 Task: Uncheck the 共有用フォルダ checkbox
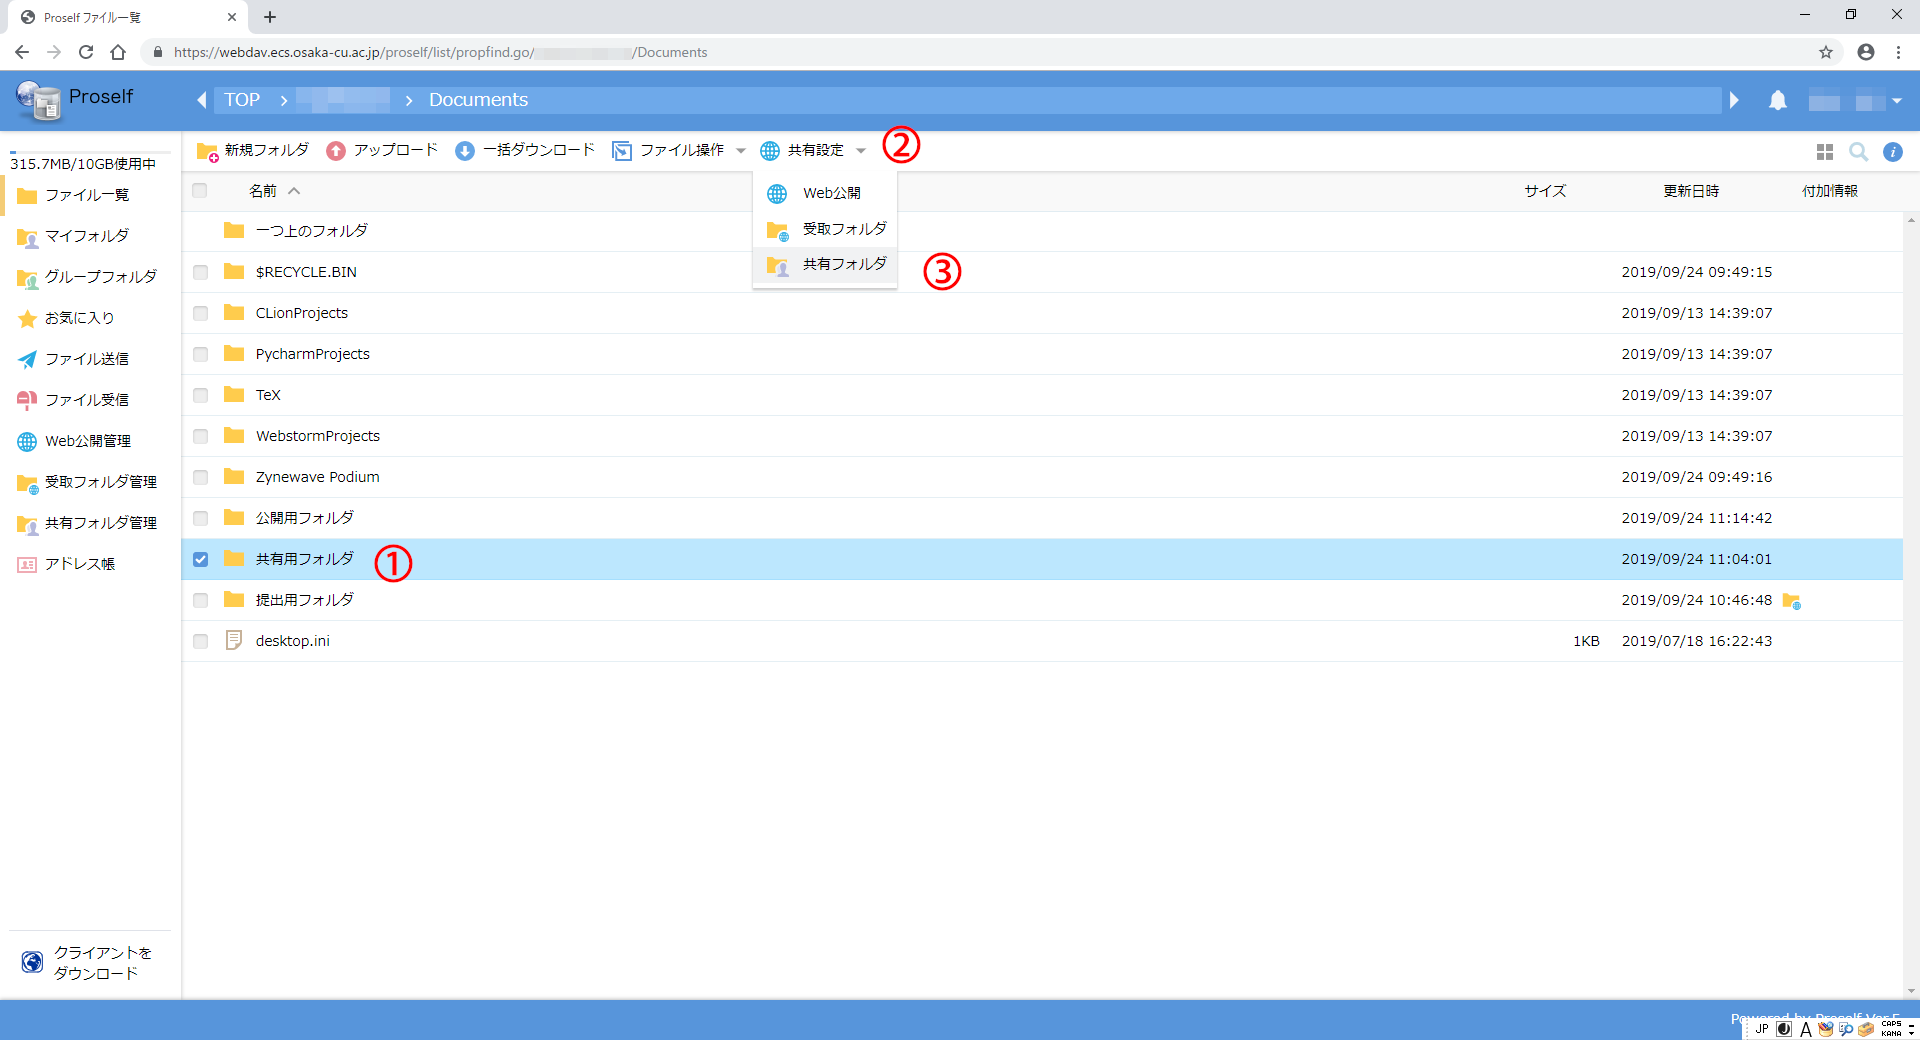(201, 559)
